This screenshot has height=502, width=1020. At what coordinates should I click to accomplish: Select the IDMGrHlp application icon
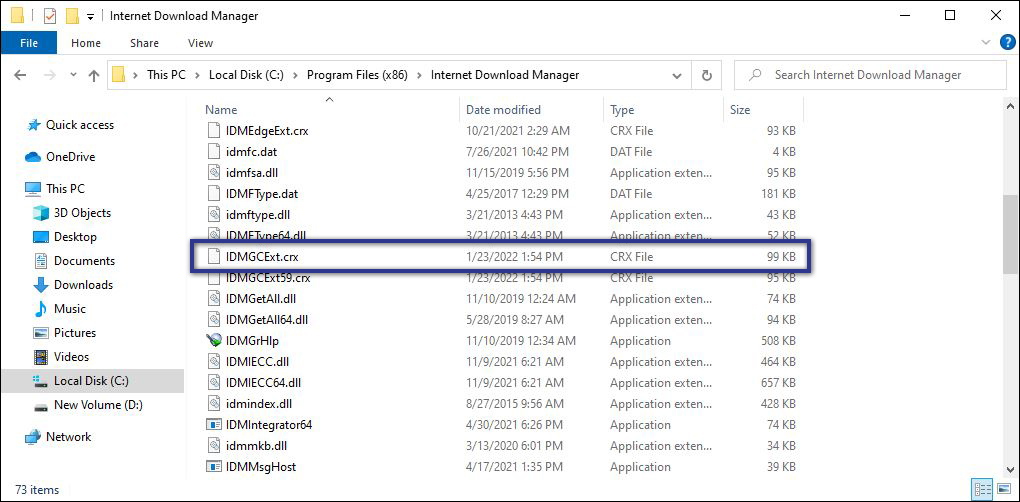[214, 341]
